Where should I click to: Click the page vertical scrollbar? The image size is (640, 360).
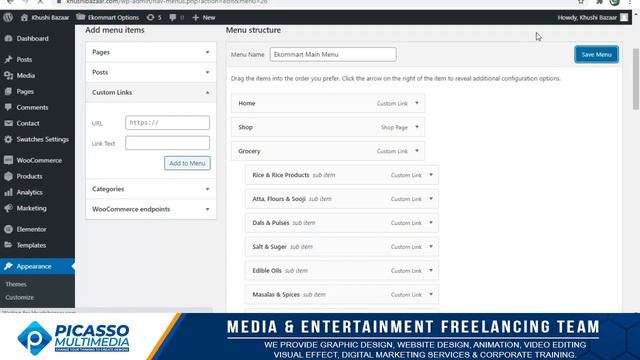tap(636, 79)
